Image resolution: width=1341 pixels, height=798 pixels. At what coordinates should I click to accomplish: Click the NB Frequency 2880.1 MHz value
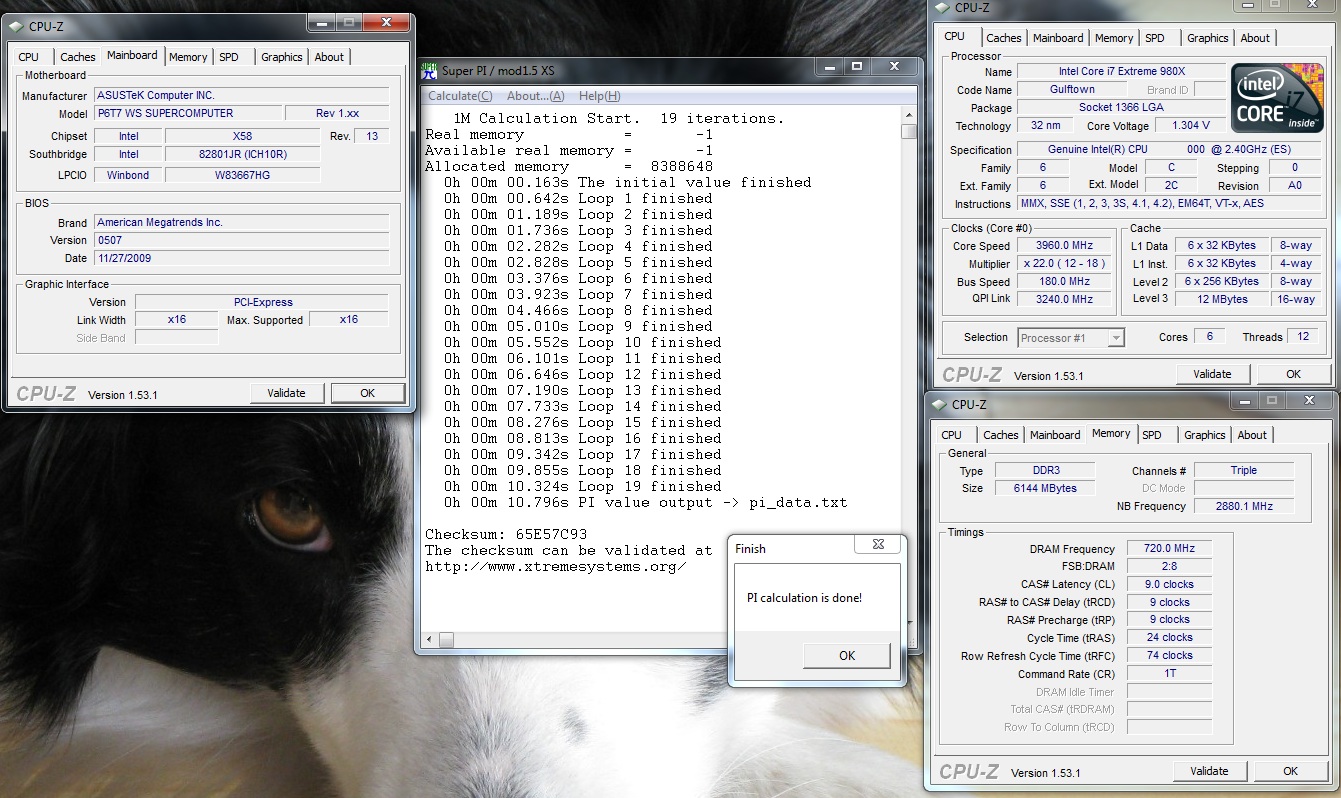[1244, 506]
